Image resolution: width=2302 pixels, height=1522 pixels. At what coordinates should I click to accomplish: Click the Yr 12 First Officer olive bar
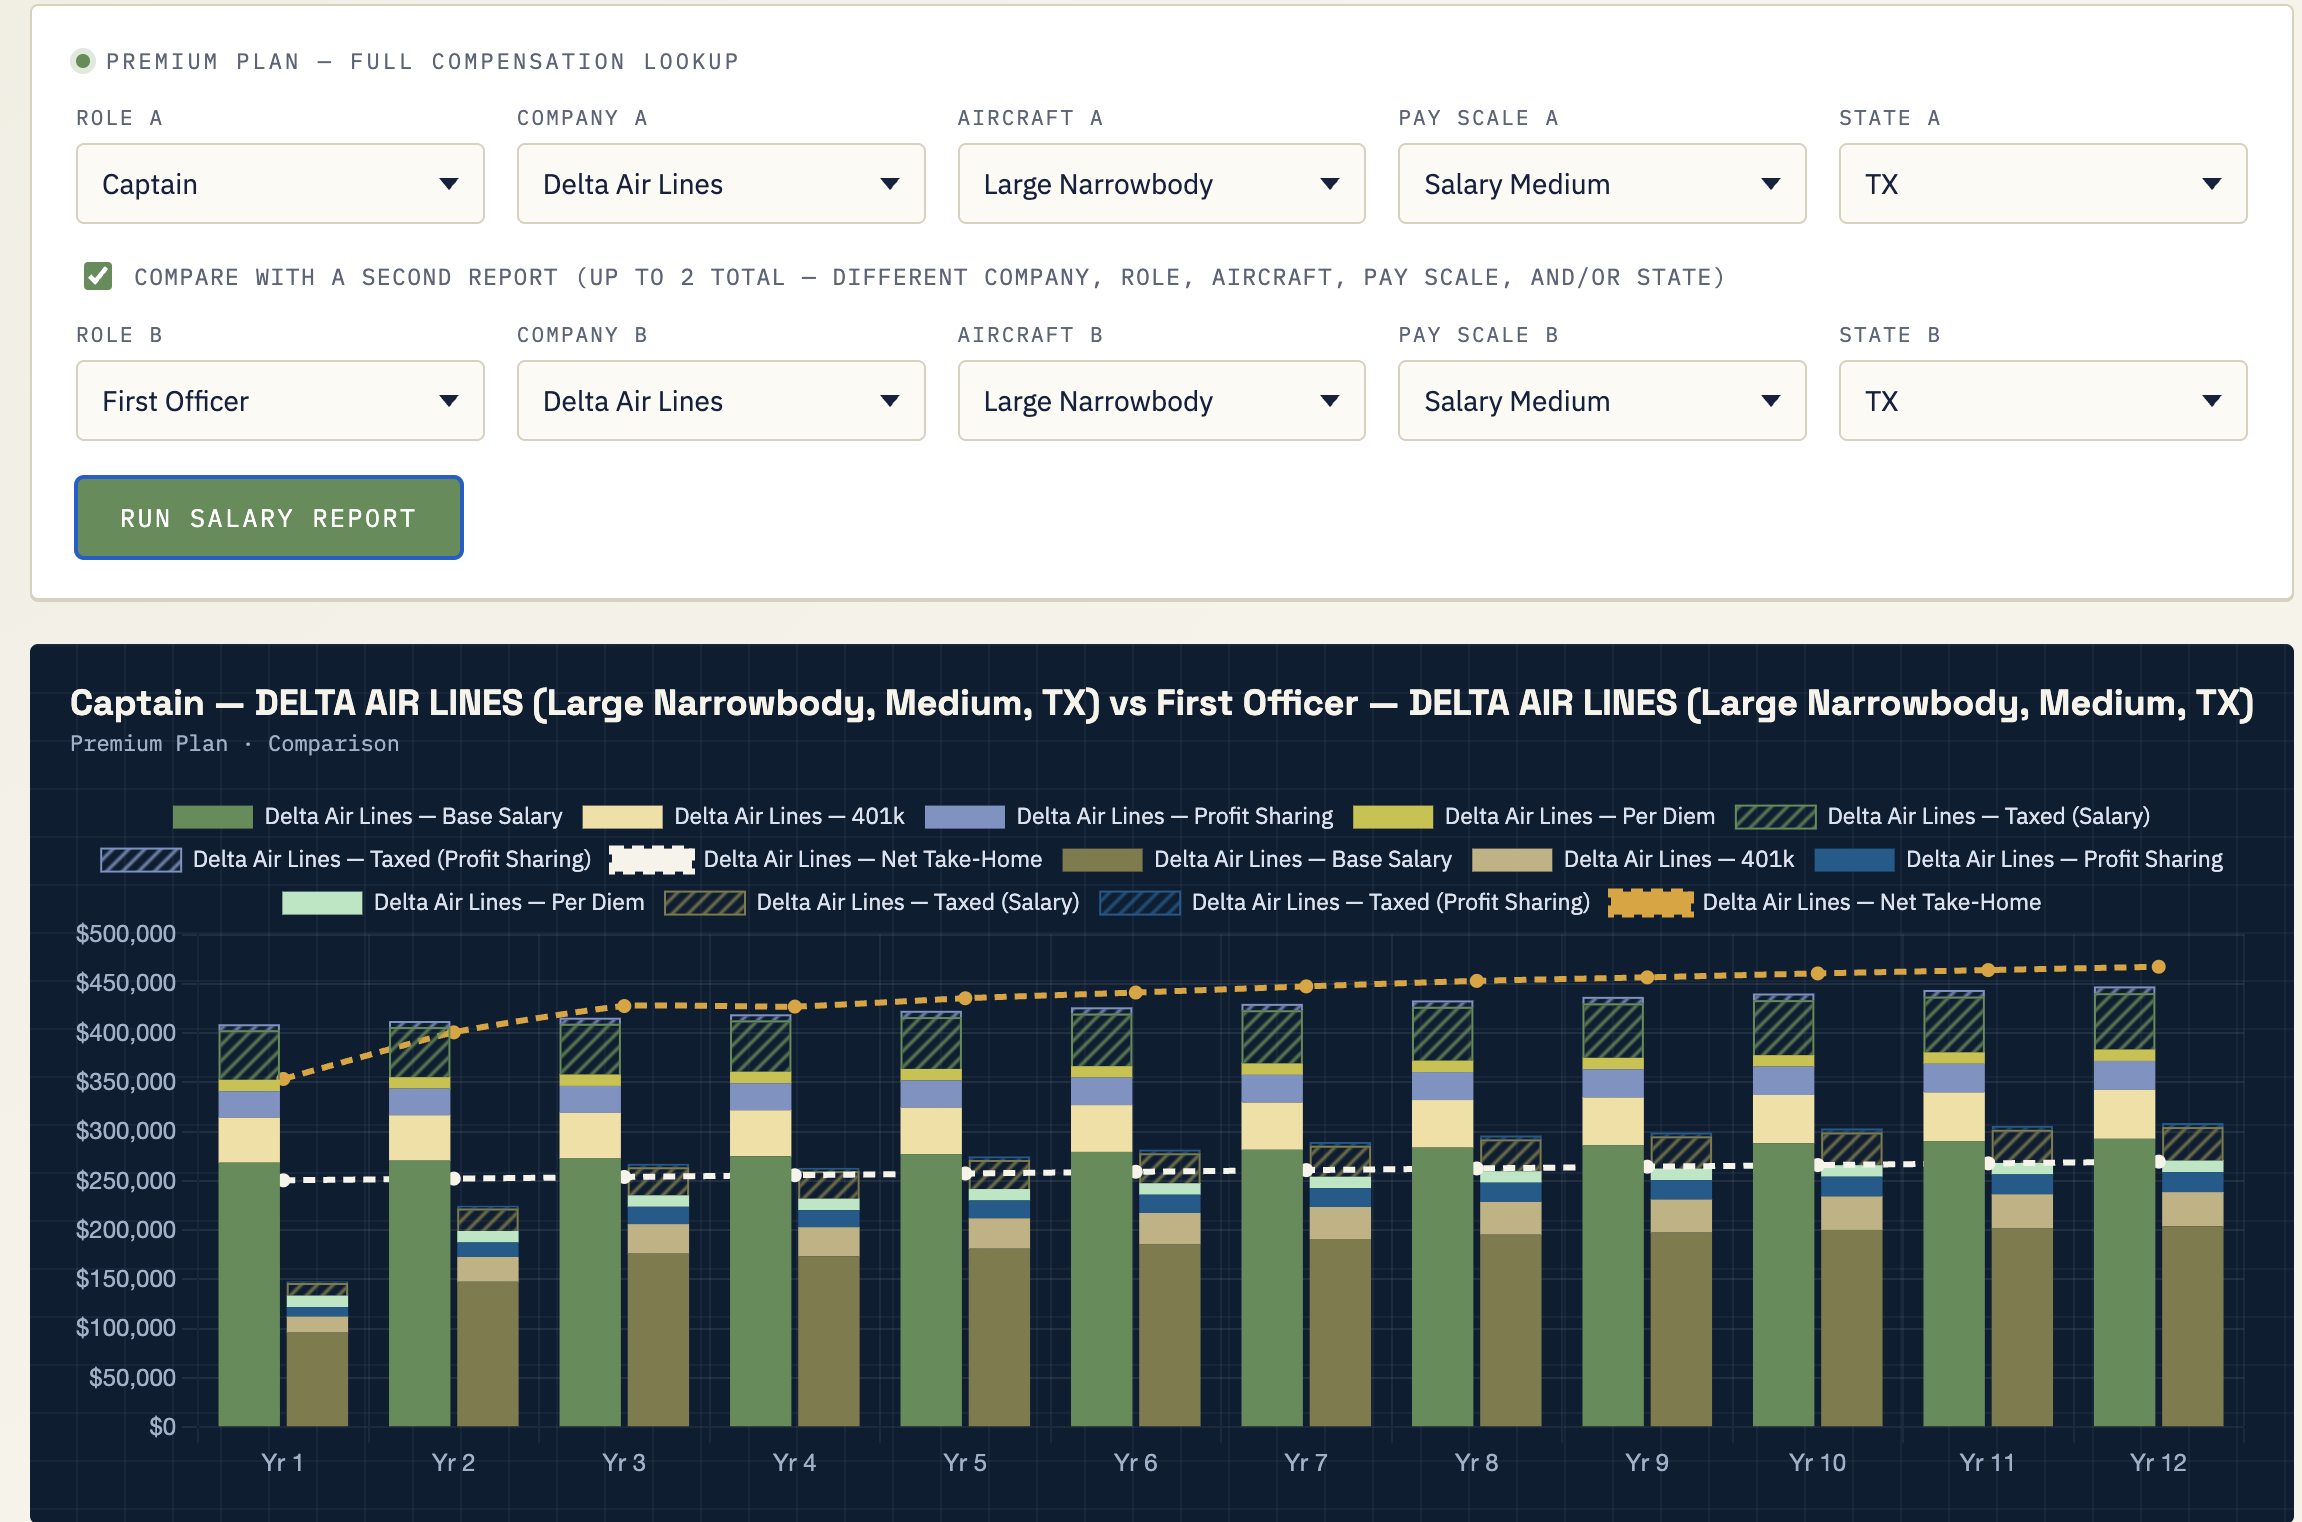click(2192, 1325)
